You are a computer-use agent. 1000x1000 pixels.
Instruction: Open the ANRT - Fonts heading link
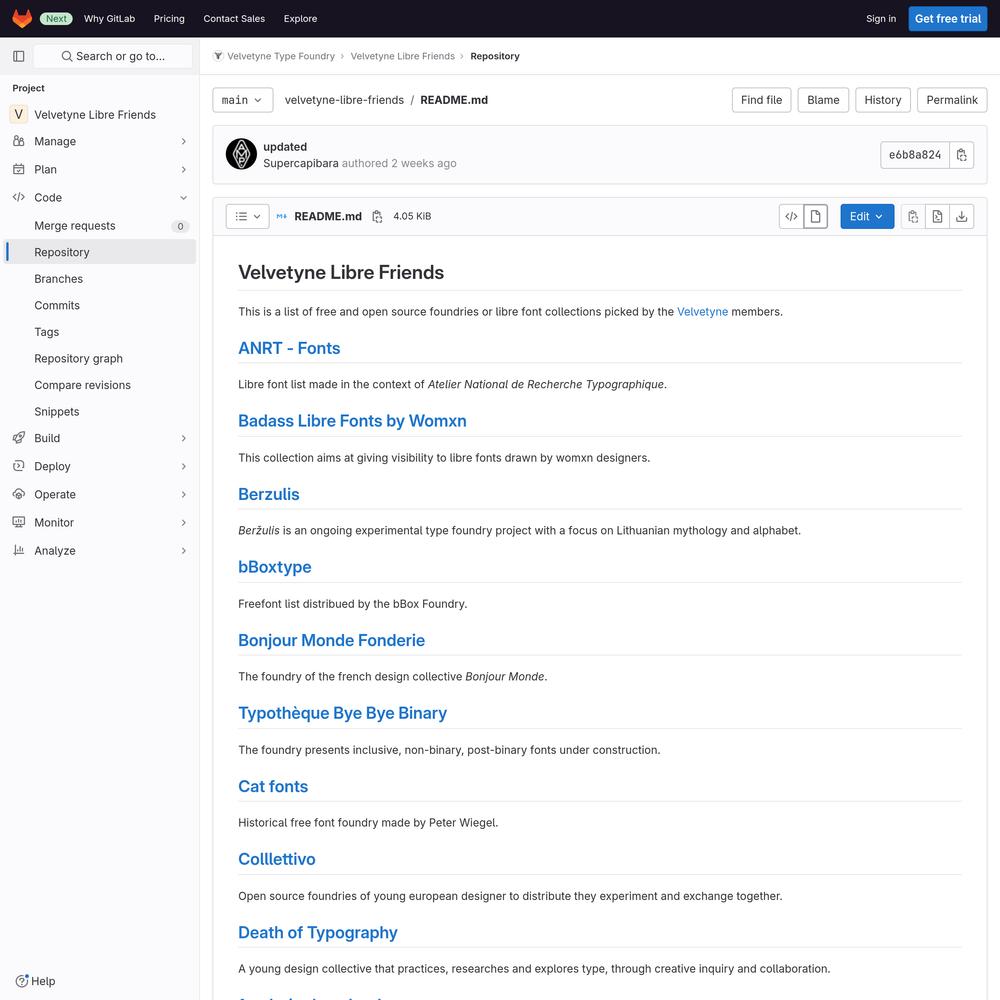point(289,348)
